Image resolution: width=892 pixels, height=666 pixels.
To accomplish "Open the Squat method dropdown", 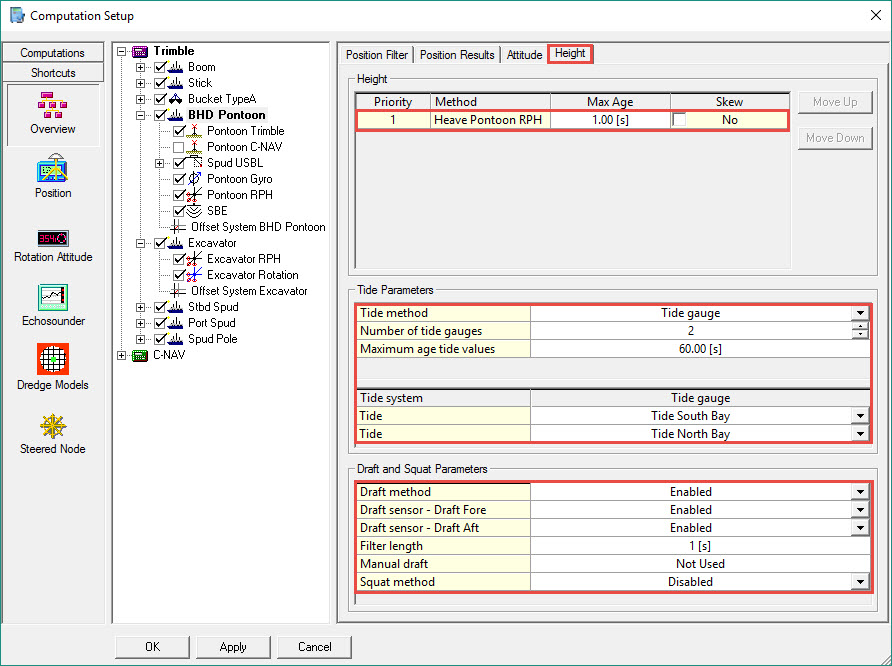I will click(x=859, y=582).
